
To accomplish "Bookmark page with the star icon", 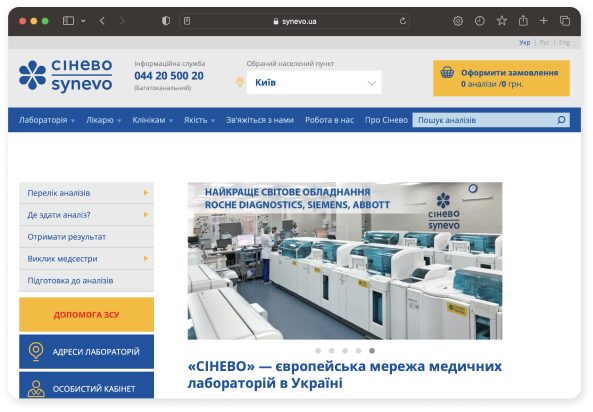I will (501, 21).
